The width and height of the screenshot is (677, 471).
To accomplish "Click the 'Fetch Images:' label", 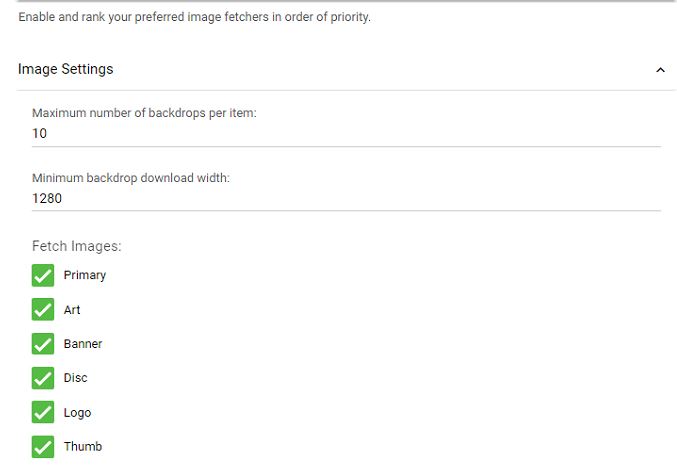I will coord(76,246).
